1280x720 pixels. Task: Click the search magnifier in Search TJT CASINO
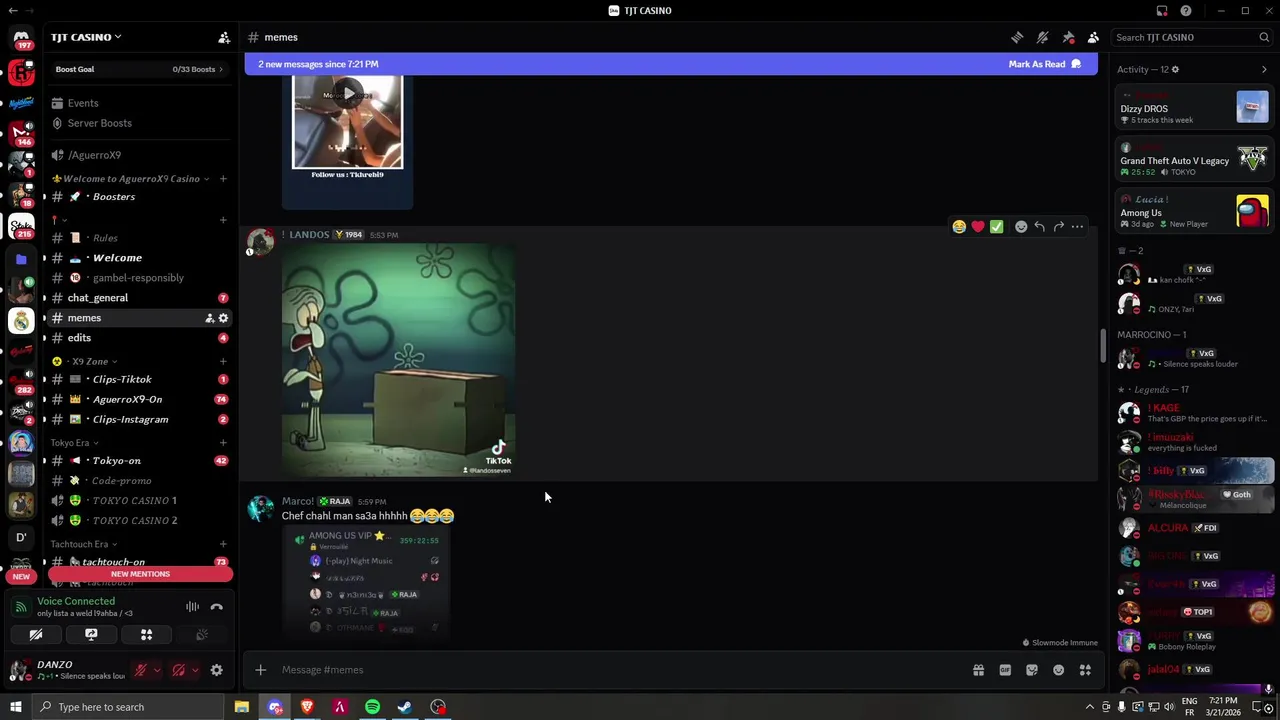[x=1264, y=37]
